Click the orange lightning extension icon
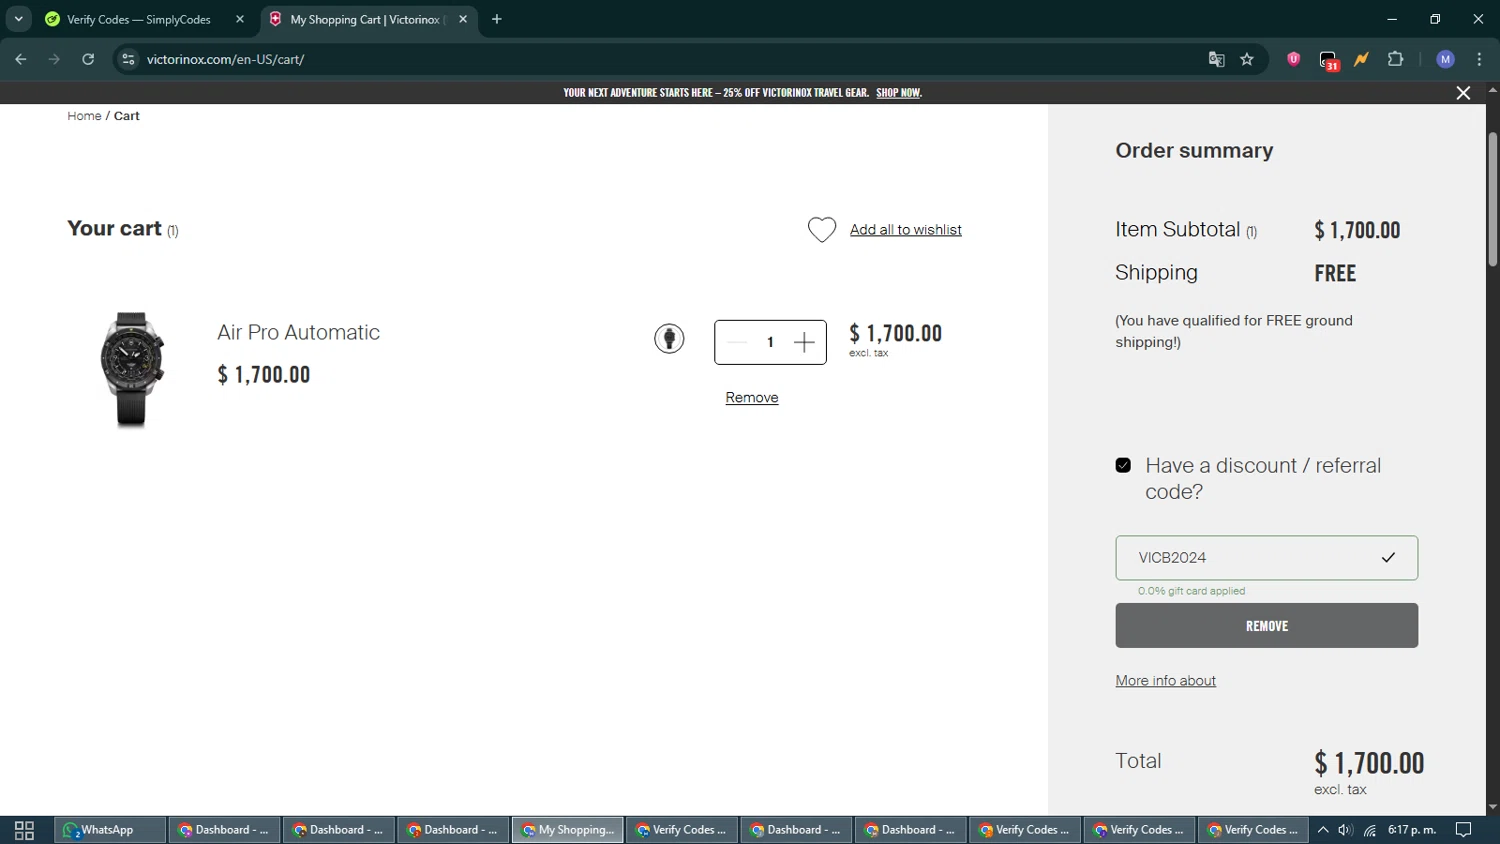Screen dimensions: 1500x844 pos(1361,59)
